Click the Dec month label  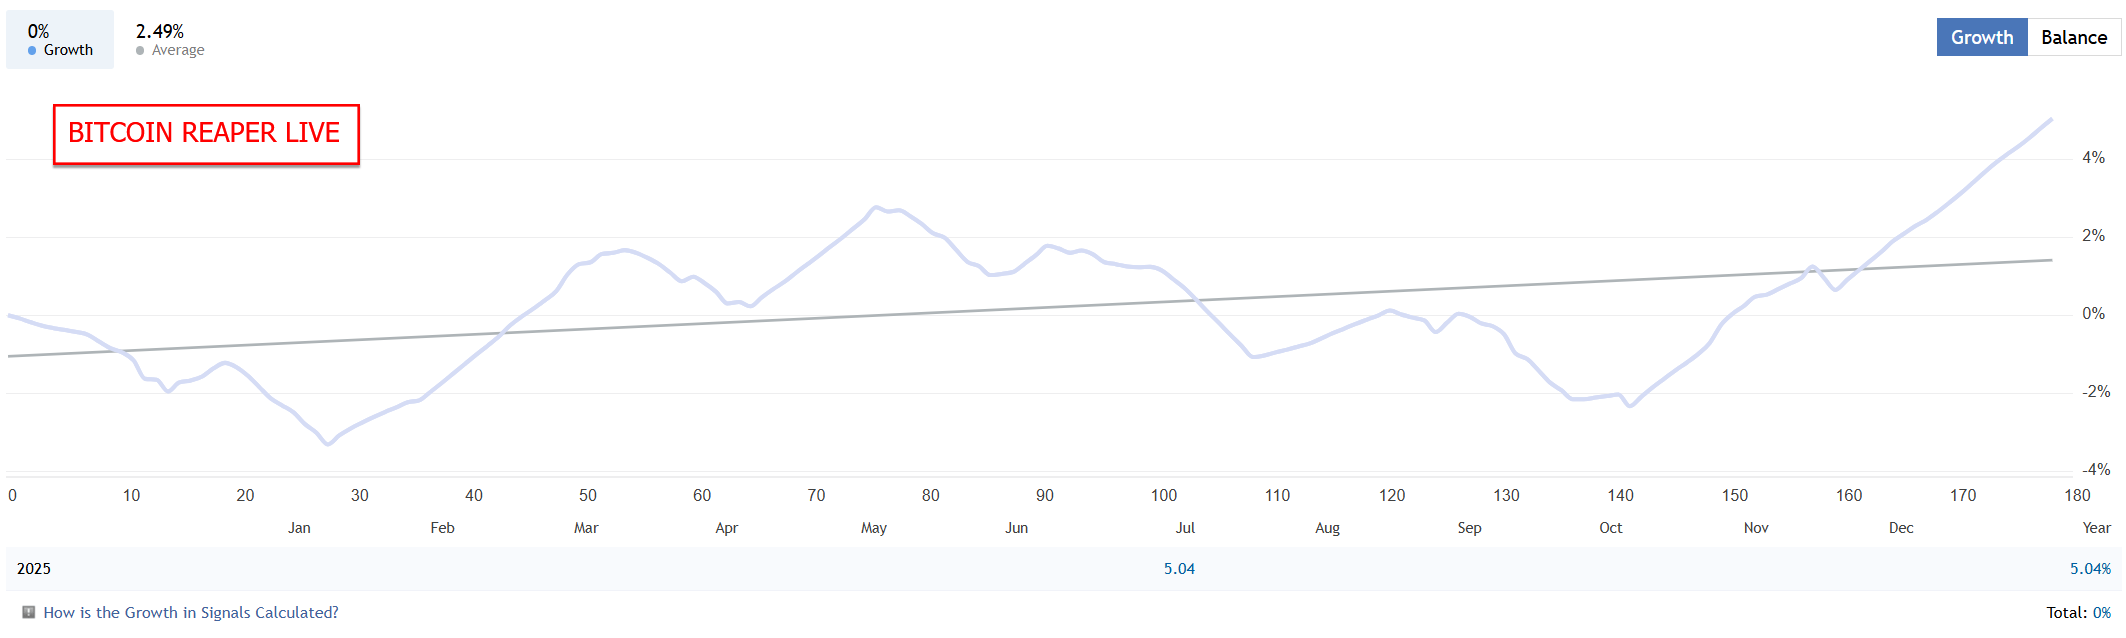pos(1901,528)
